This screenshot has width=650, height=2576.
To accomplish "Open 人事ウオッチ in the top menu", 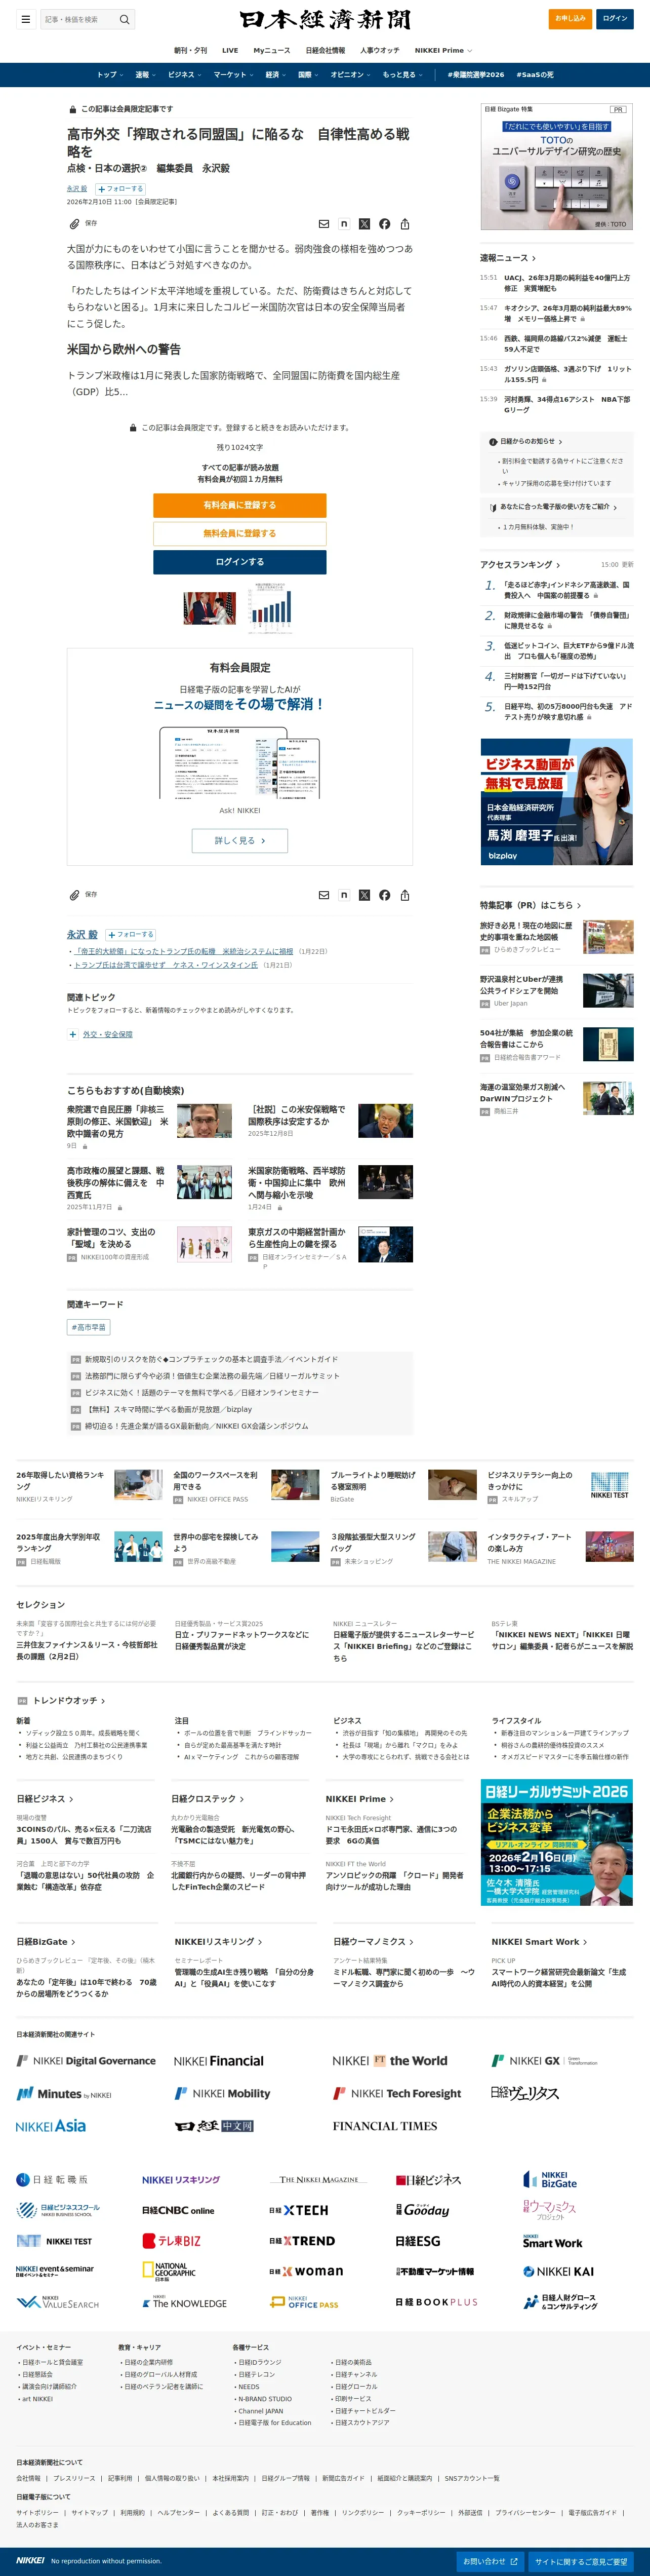I will coord(380,50).
